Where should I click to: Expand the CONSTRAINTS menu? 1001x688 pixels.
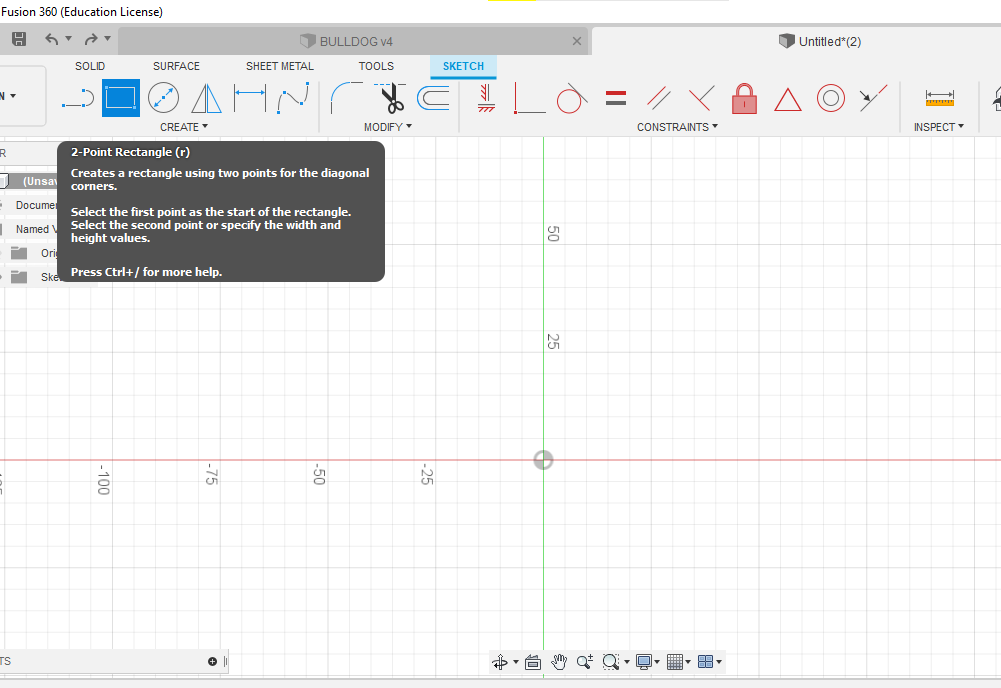pyautogui.click(x=677, y=127)
